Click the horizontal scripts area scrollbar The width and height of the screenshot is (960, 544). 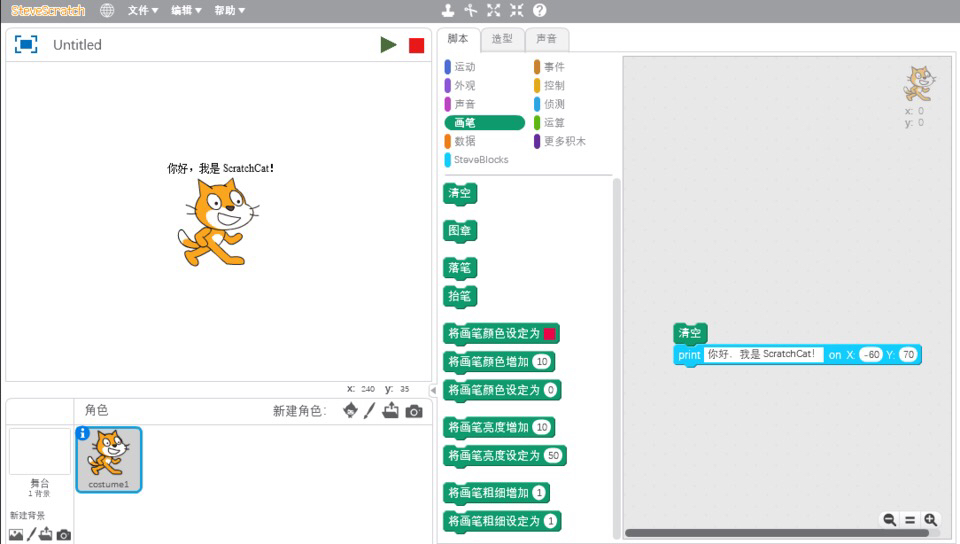point(776,533)
